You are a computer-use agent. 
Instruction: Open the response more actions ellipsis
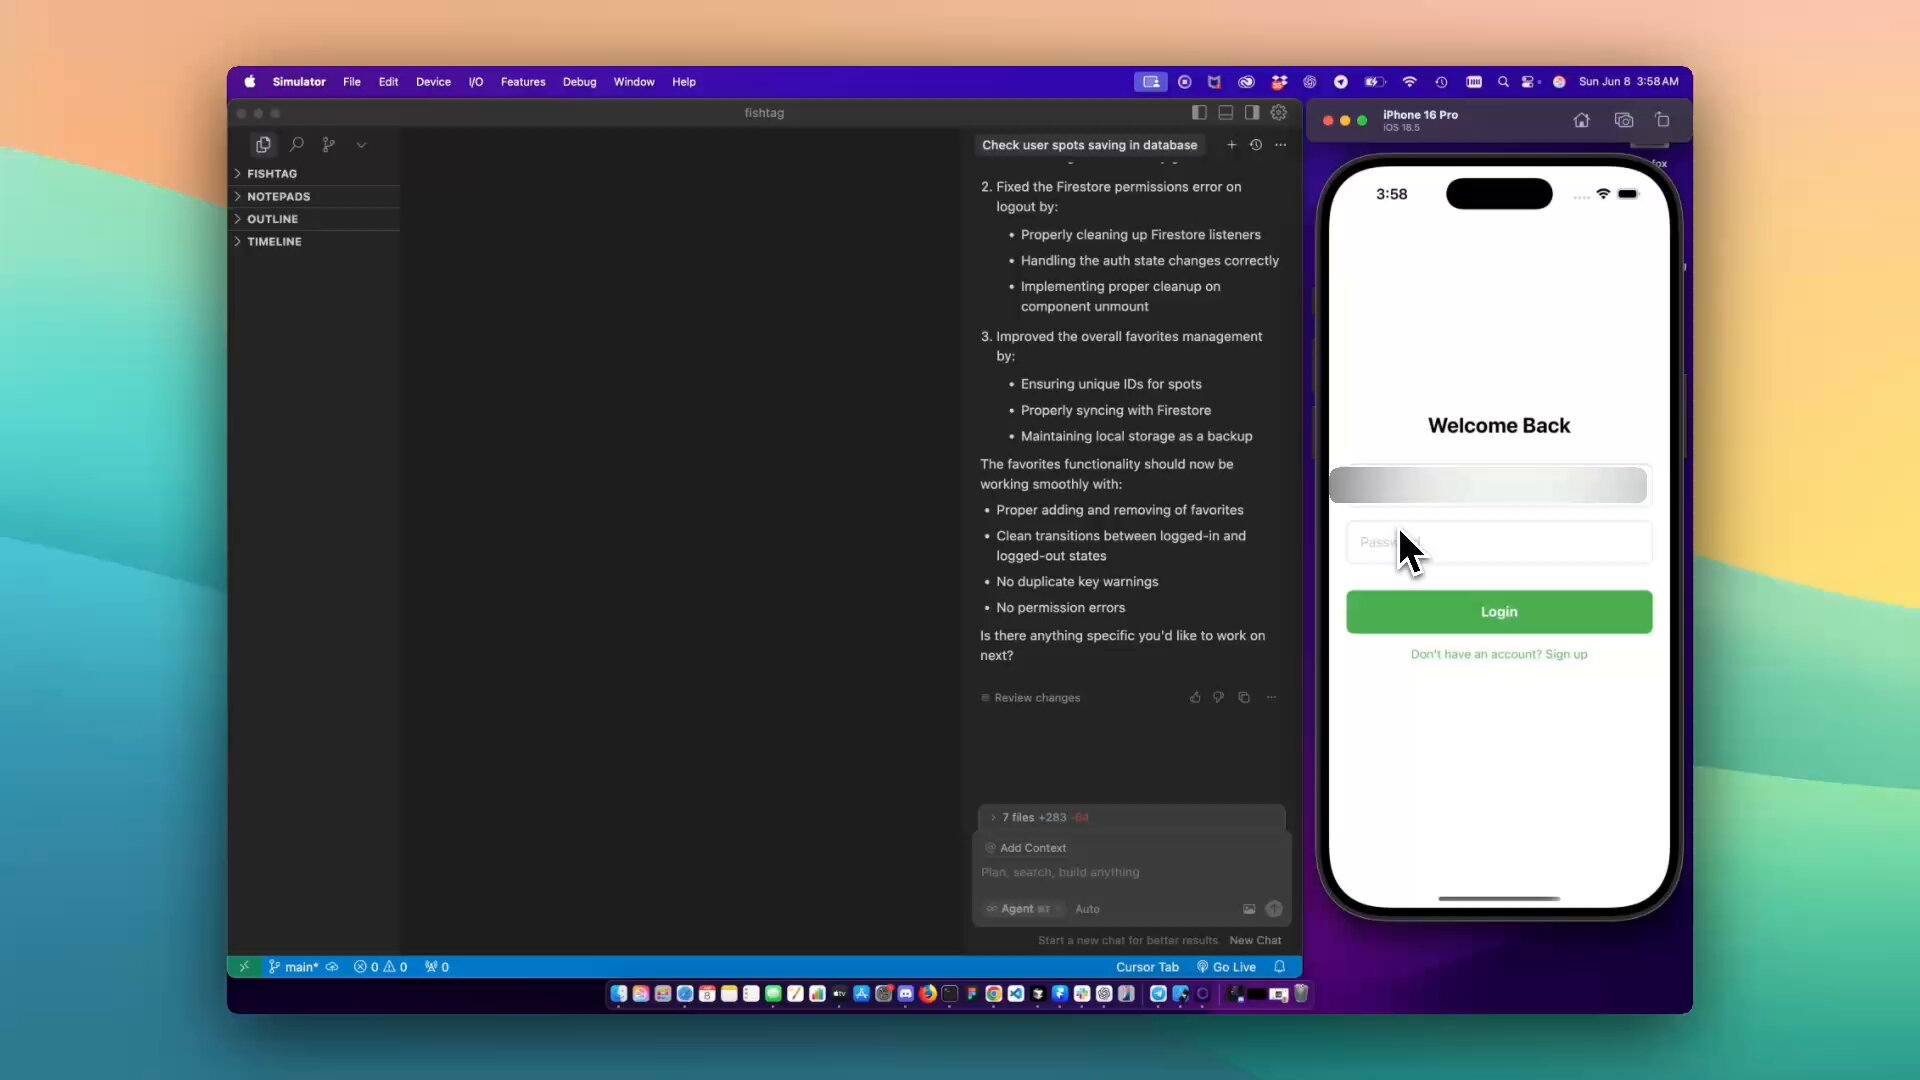click(1271, 698)
